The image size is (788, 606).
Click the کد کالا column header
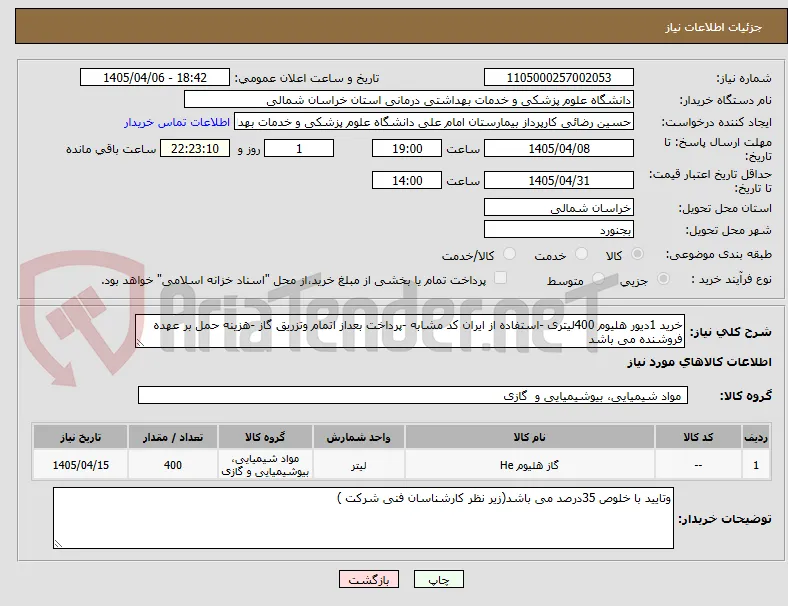coord(698,437)
